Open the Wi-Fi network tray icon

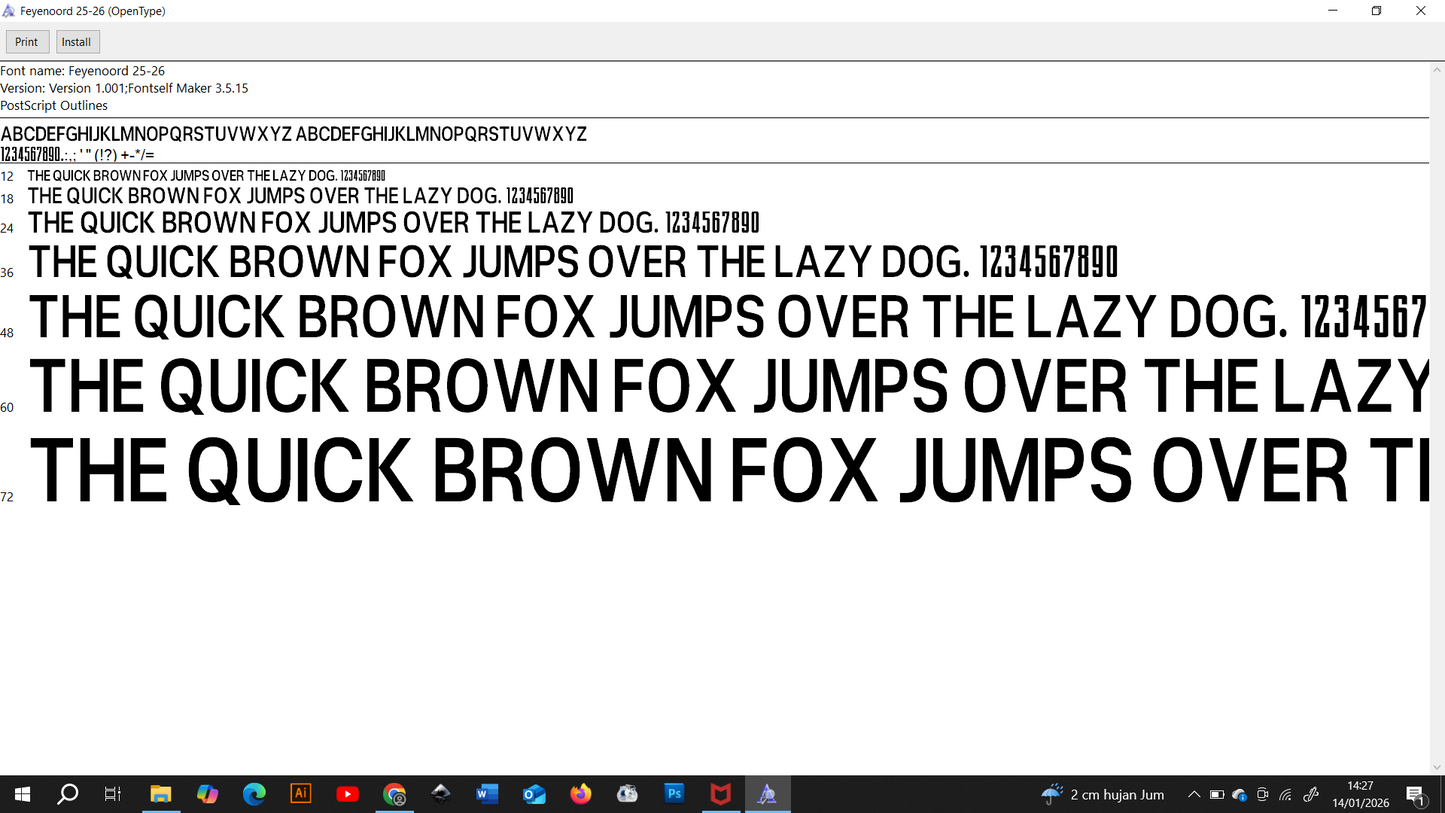1286,795
